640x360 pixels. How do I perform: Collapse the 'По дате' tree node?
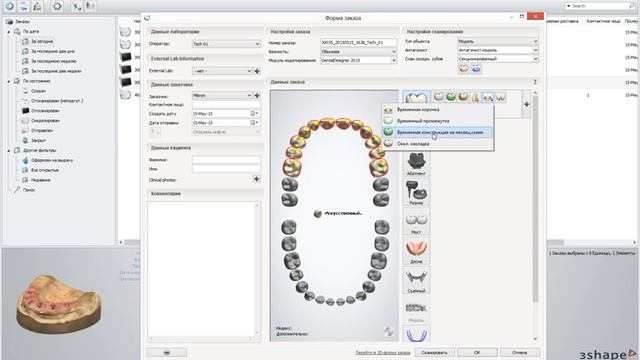point(9,31)
